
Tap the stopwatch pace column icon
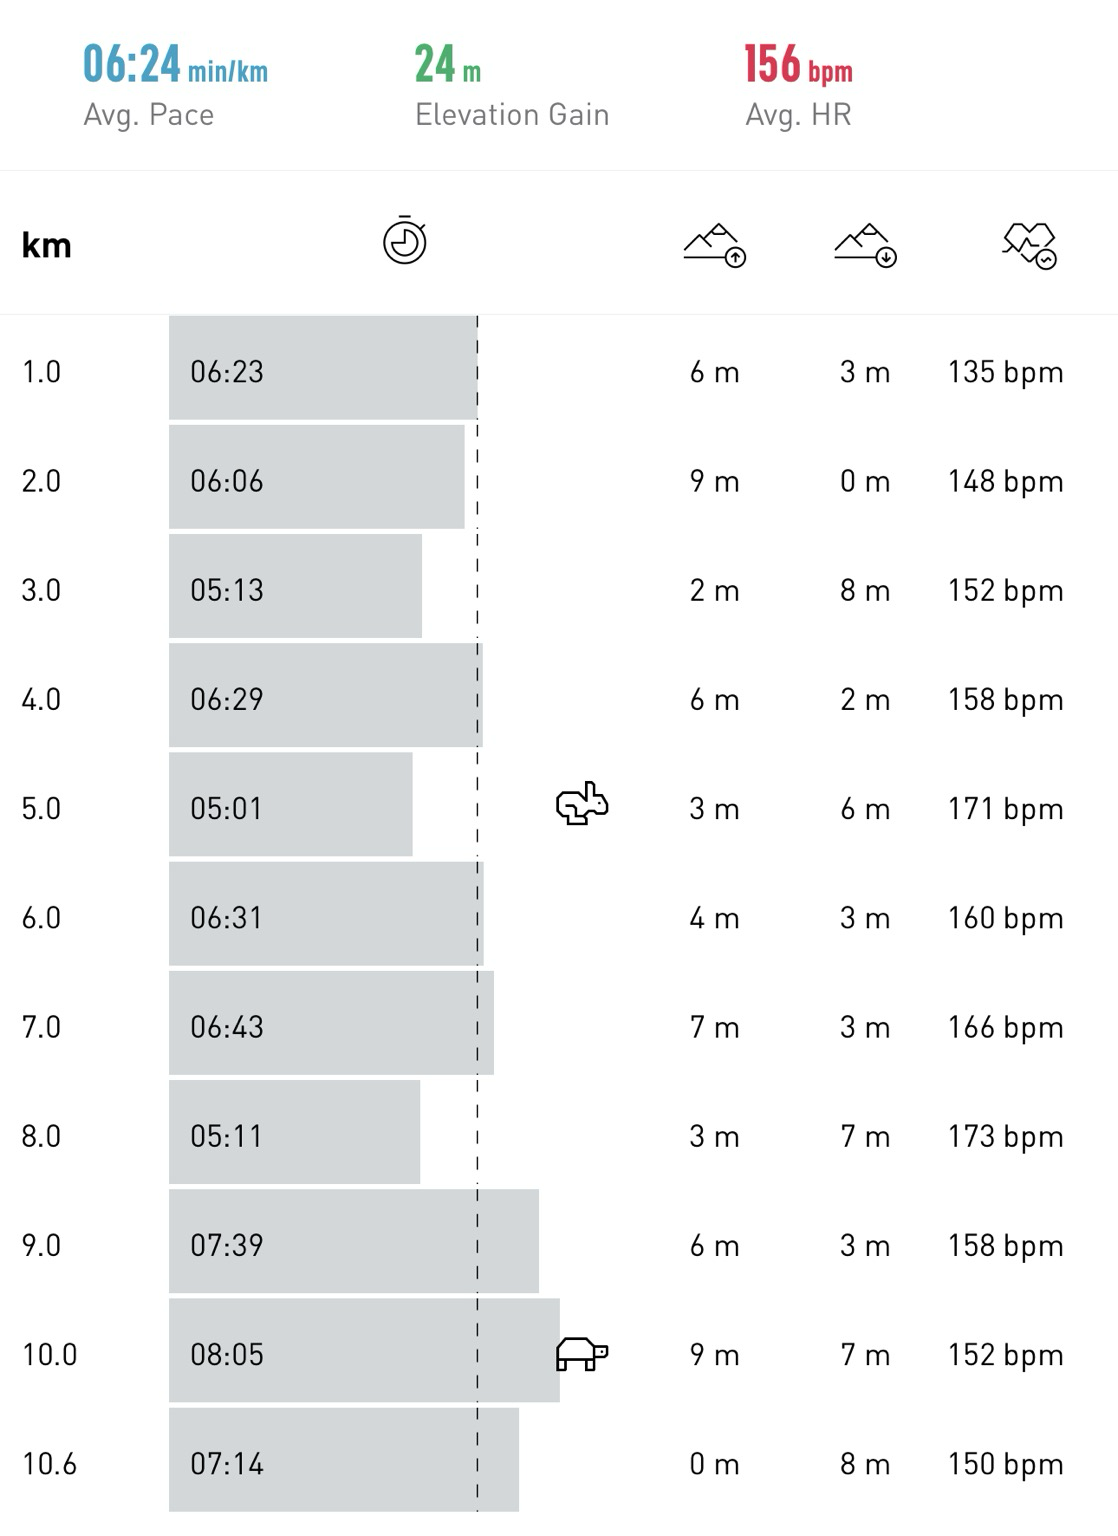[405, 240]
